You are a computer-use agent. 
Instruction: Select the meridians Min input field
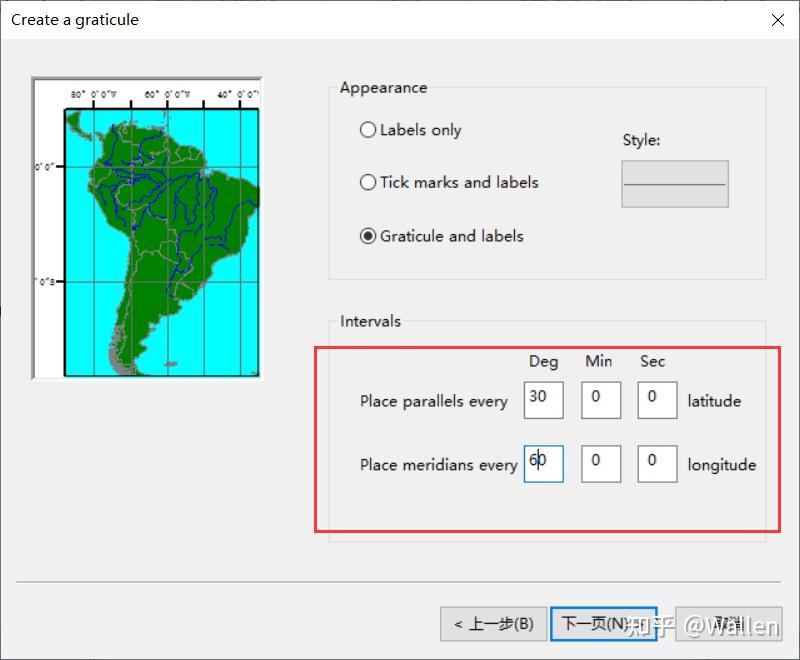click(x=600, y=463)
